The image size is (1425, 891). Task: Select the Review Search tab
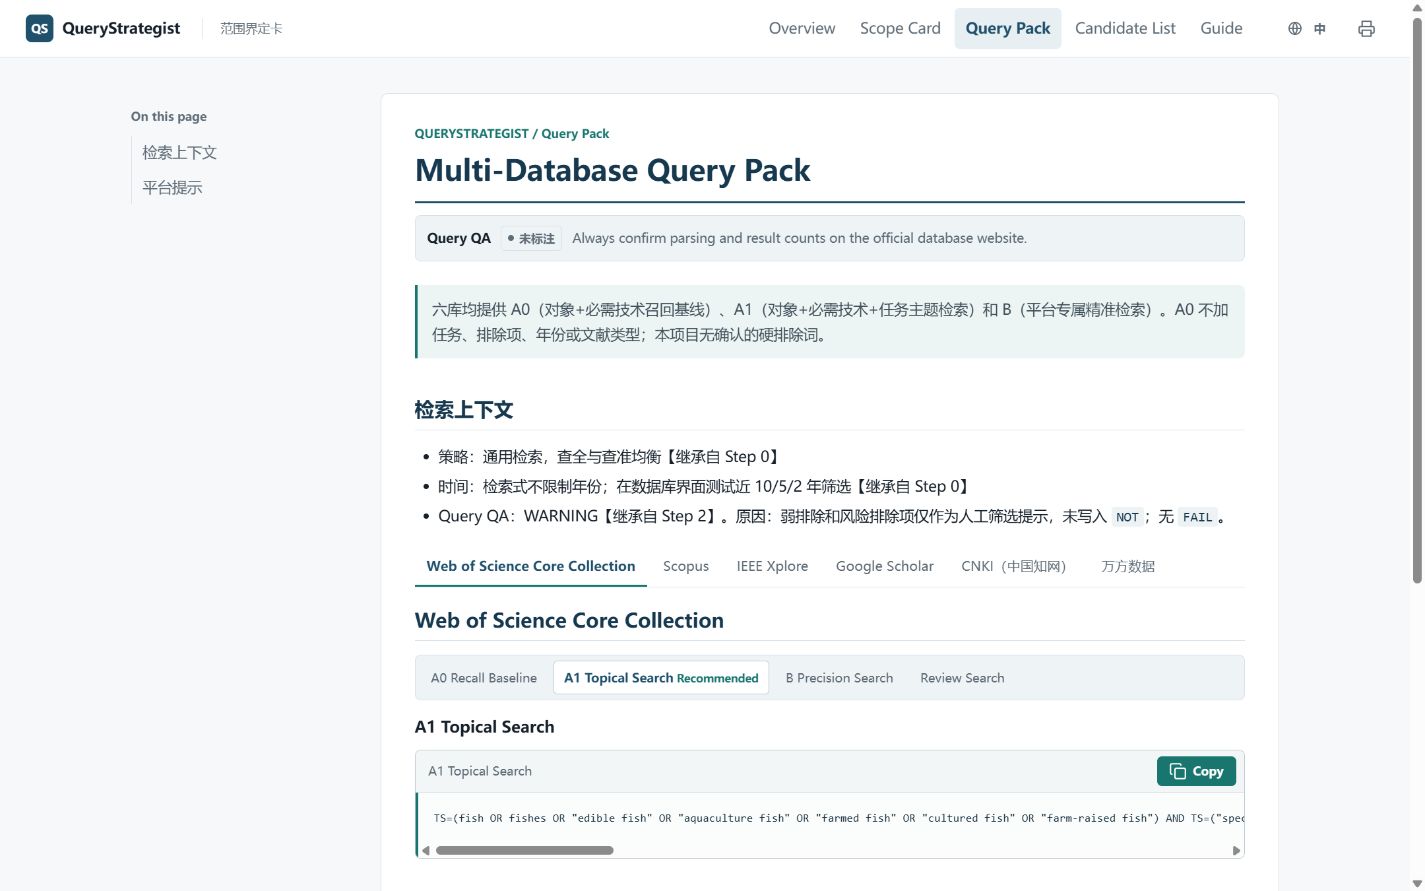coord(962,678)
